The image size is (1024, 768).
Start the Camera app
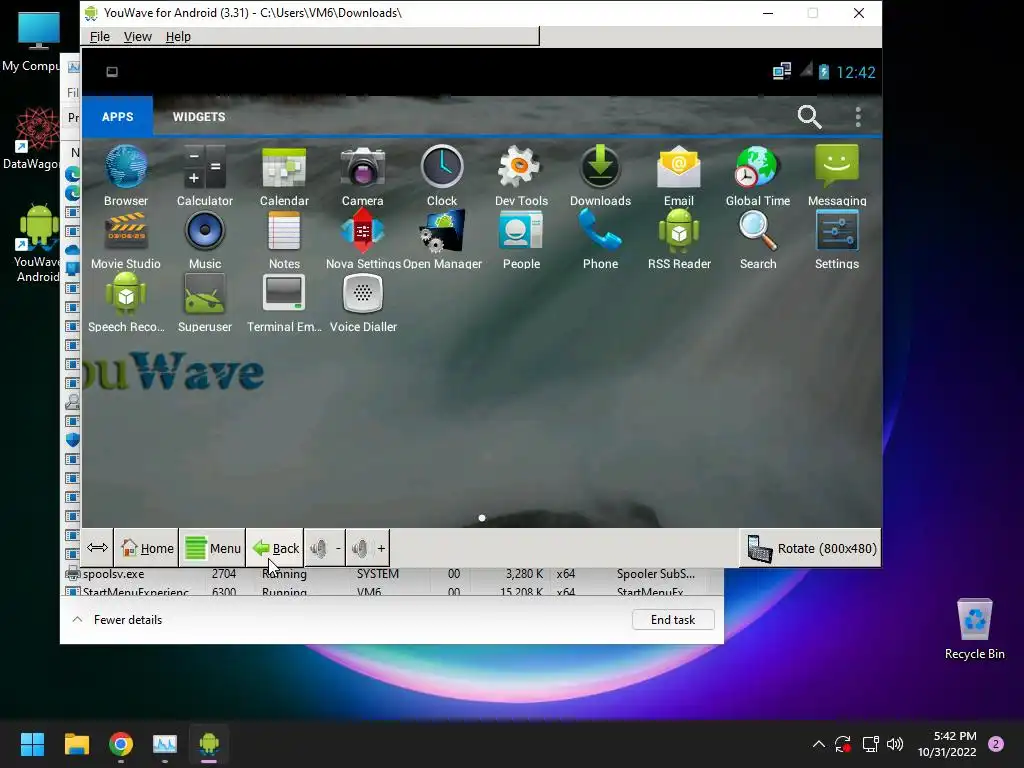[362, 175]
